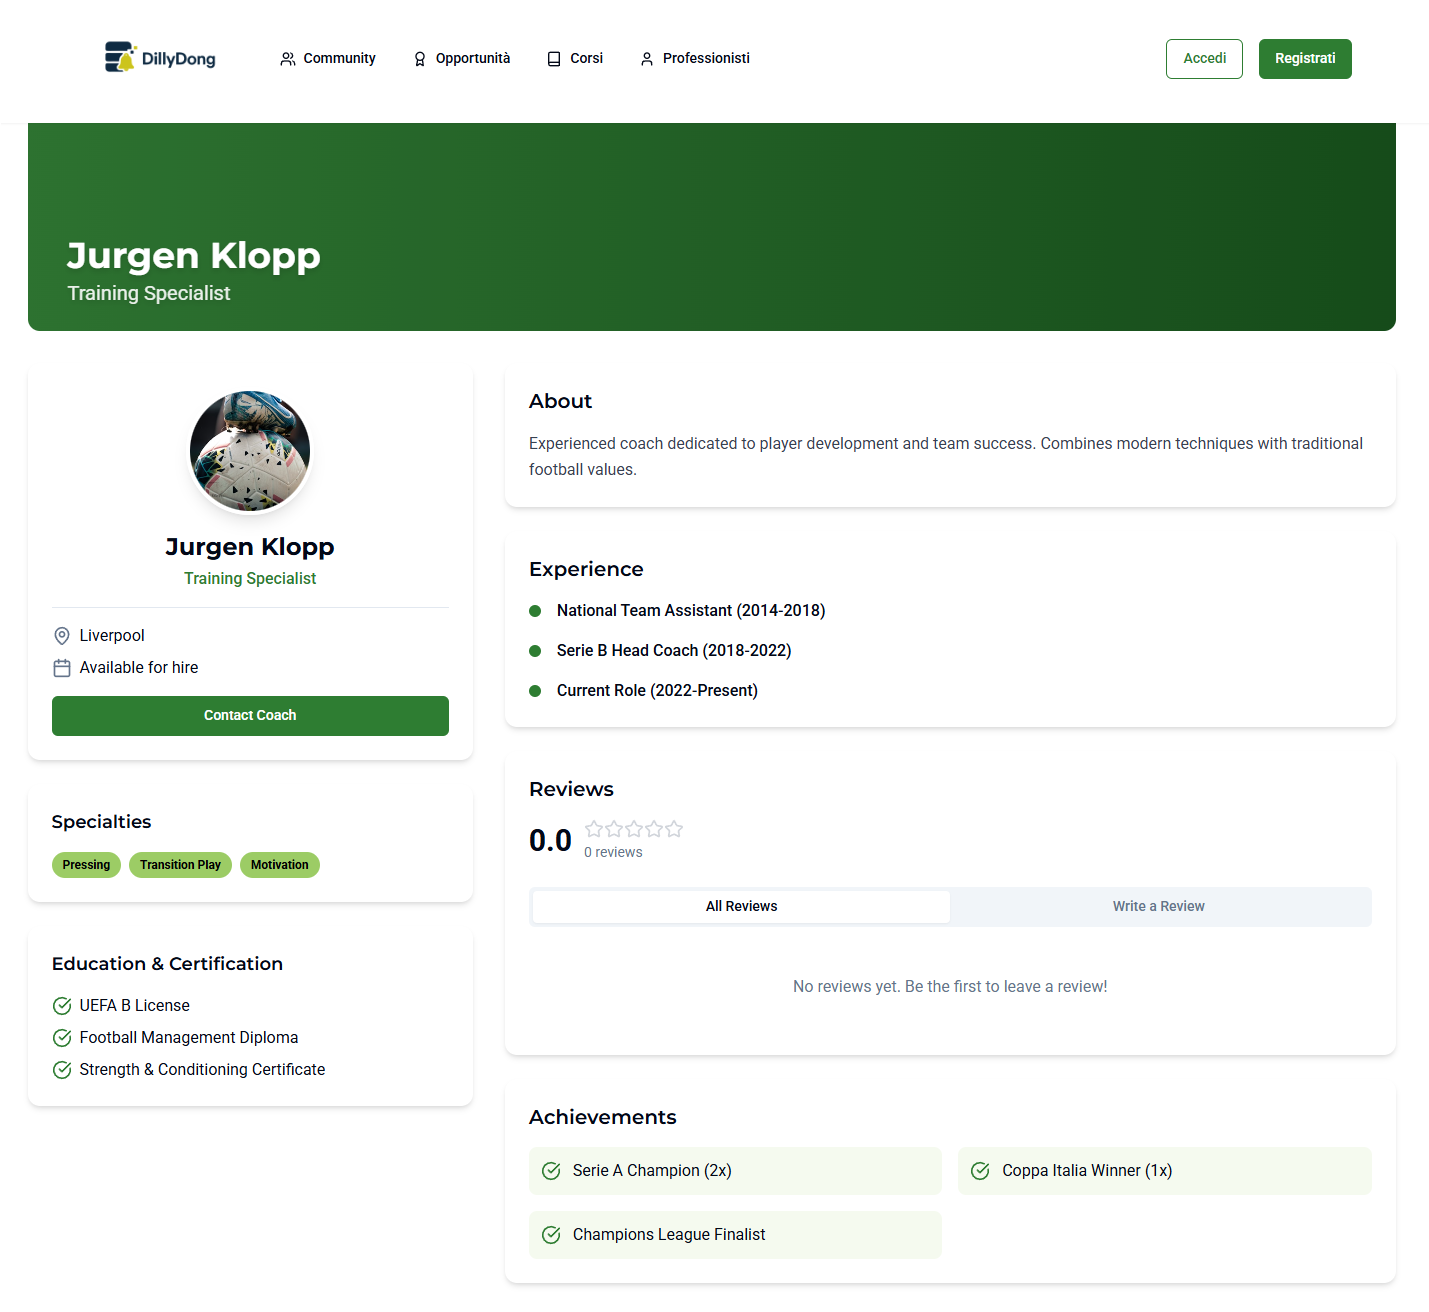Click the Education & Certification heading
This screenshot has height=1312, width=1429.
pos(167,964)
